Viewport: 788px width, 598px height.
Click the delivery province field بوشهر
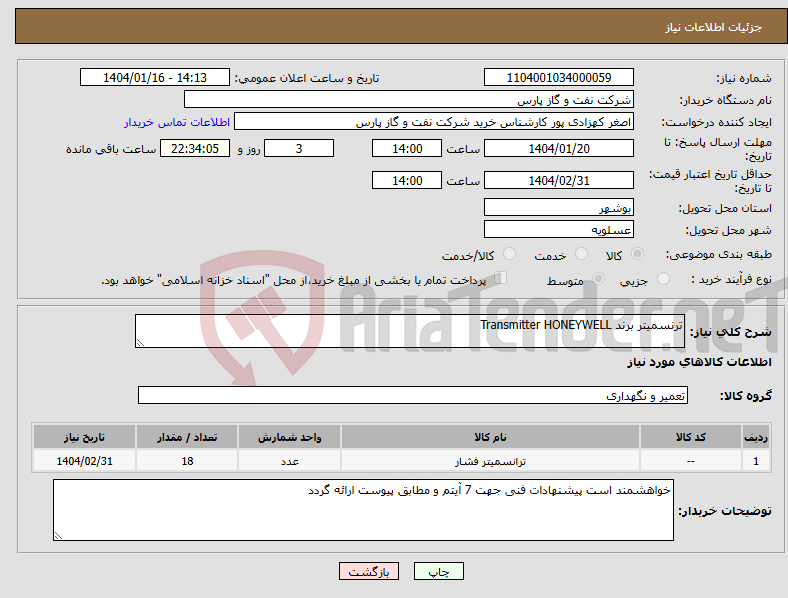(x=559, y=207)
